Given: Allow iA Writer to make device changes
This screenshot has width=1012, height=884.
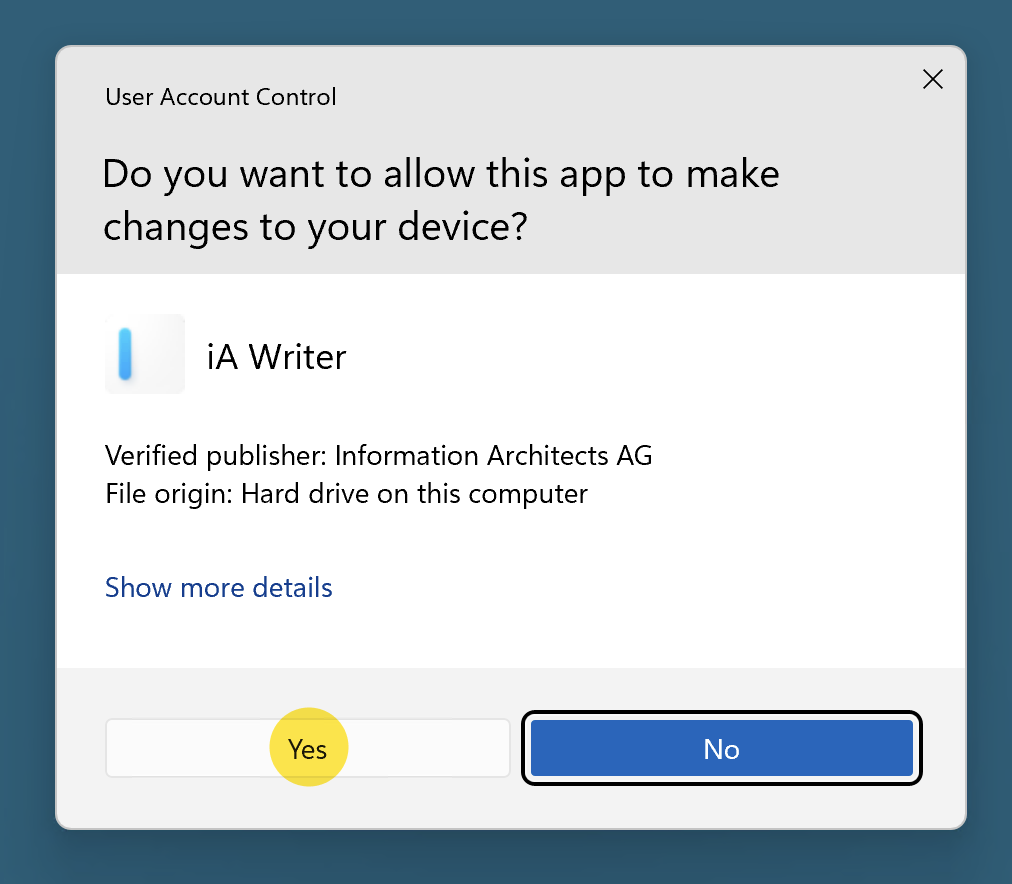Looking at the screenshot, I should (x=307, y=748).
